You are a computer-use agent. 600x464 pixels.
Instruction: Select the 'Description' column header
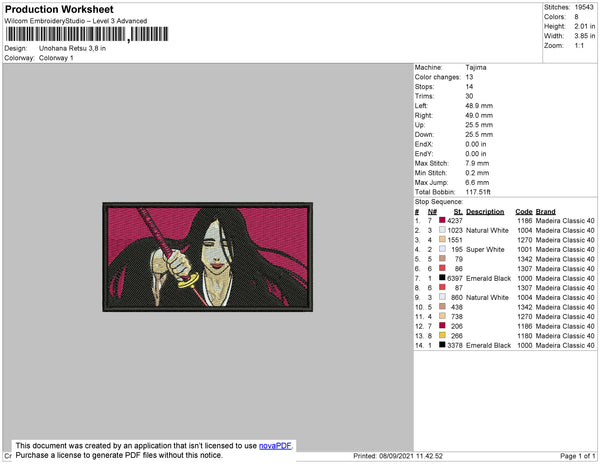coord(485,212)
